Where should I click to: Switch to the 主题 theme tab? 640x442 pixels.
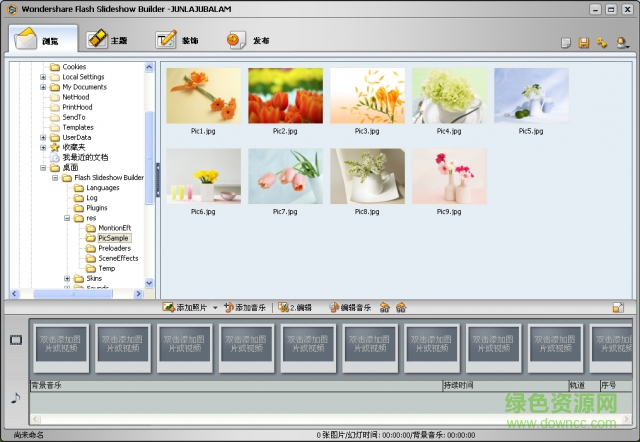tap(108, 40)
